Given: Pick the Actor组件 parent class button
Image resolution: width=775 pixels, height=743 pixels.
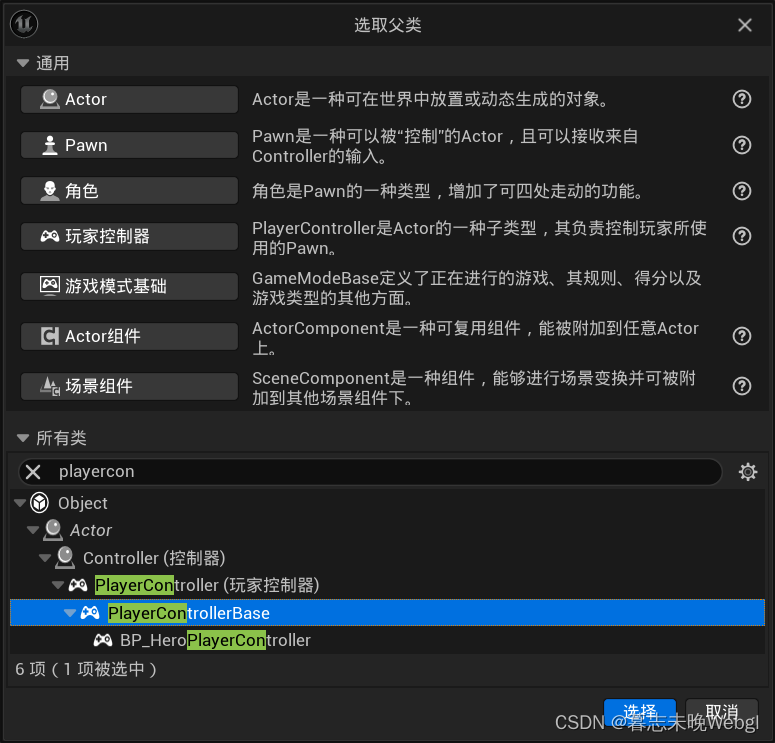Looking at the screenshot, I should pyautogui.click(x=129, y=336).
